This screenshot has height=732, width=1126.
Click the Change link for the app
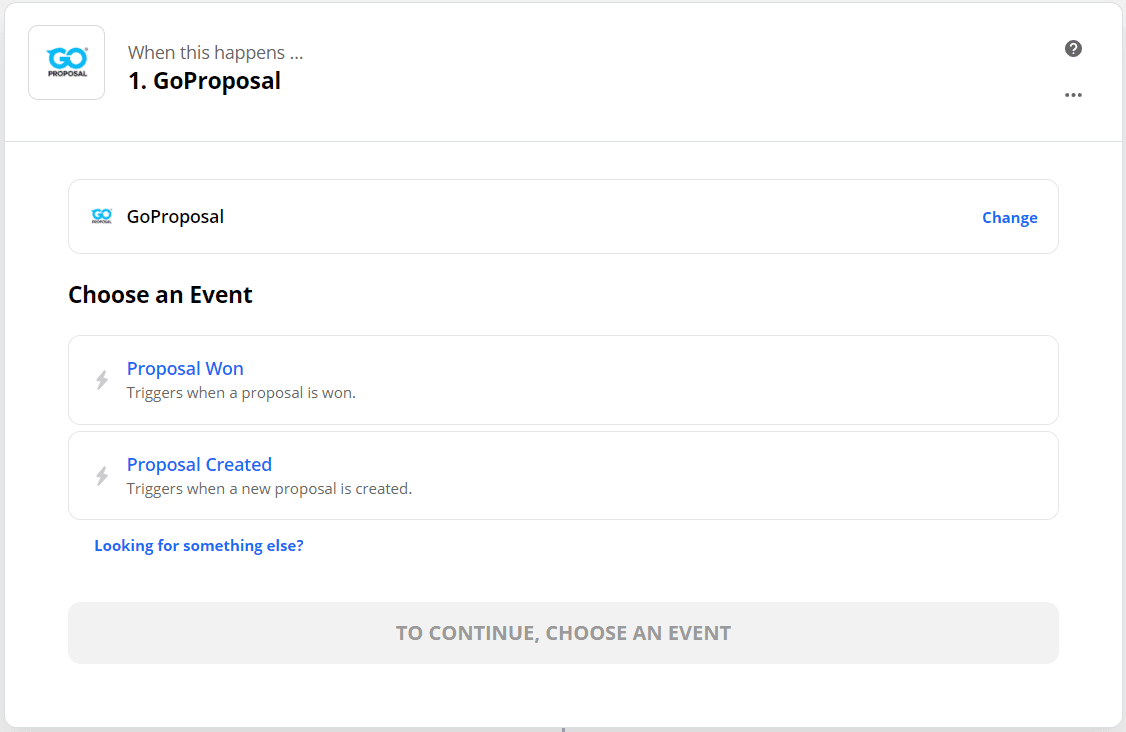1009,218
